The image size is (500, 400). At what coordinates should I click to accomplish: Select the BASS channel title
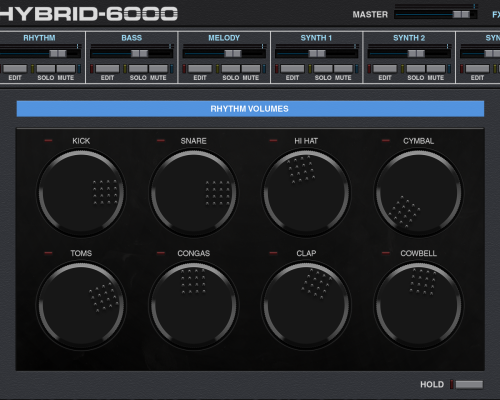coord(132,38)
